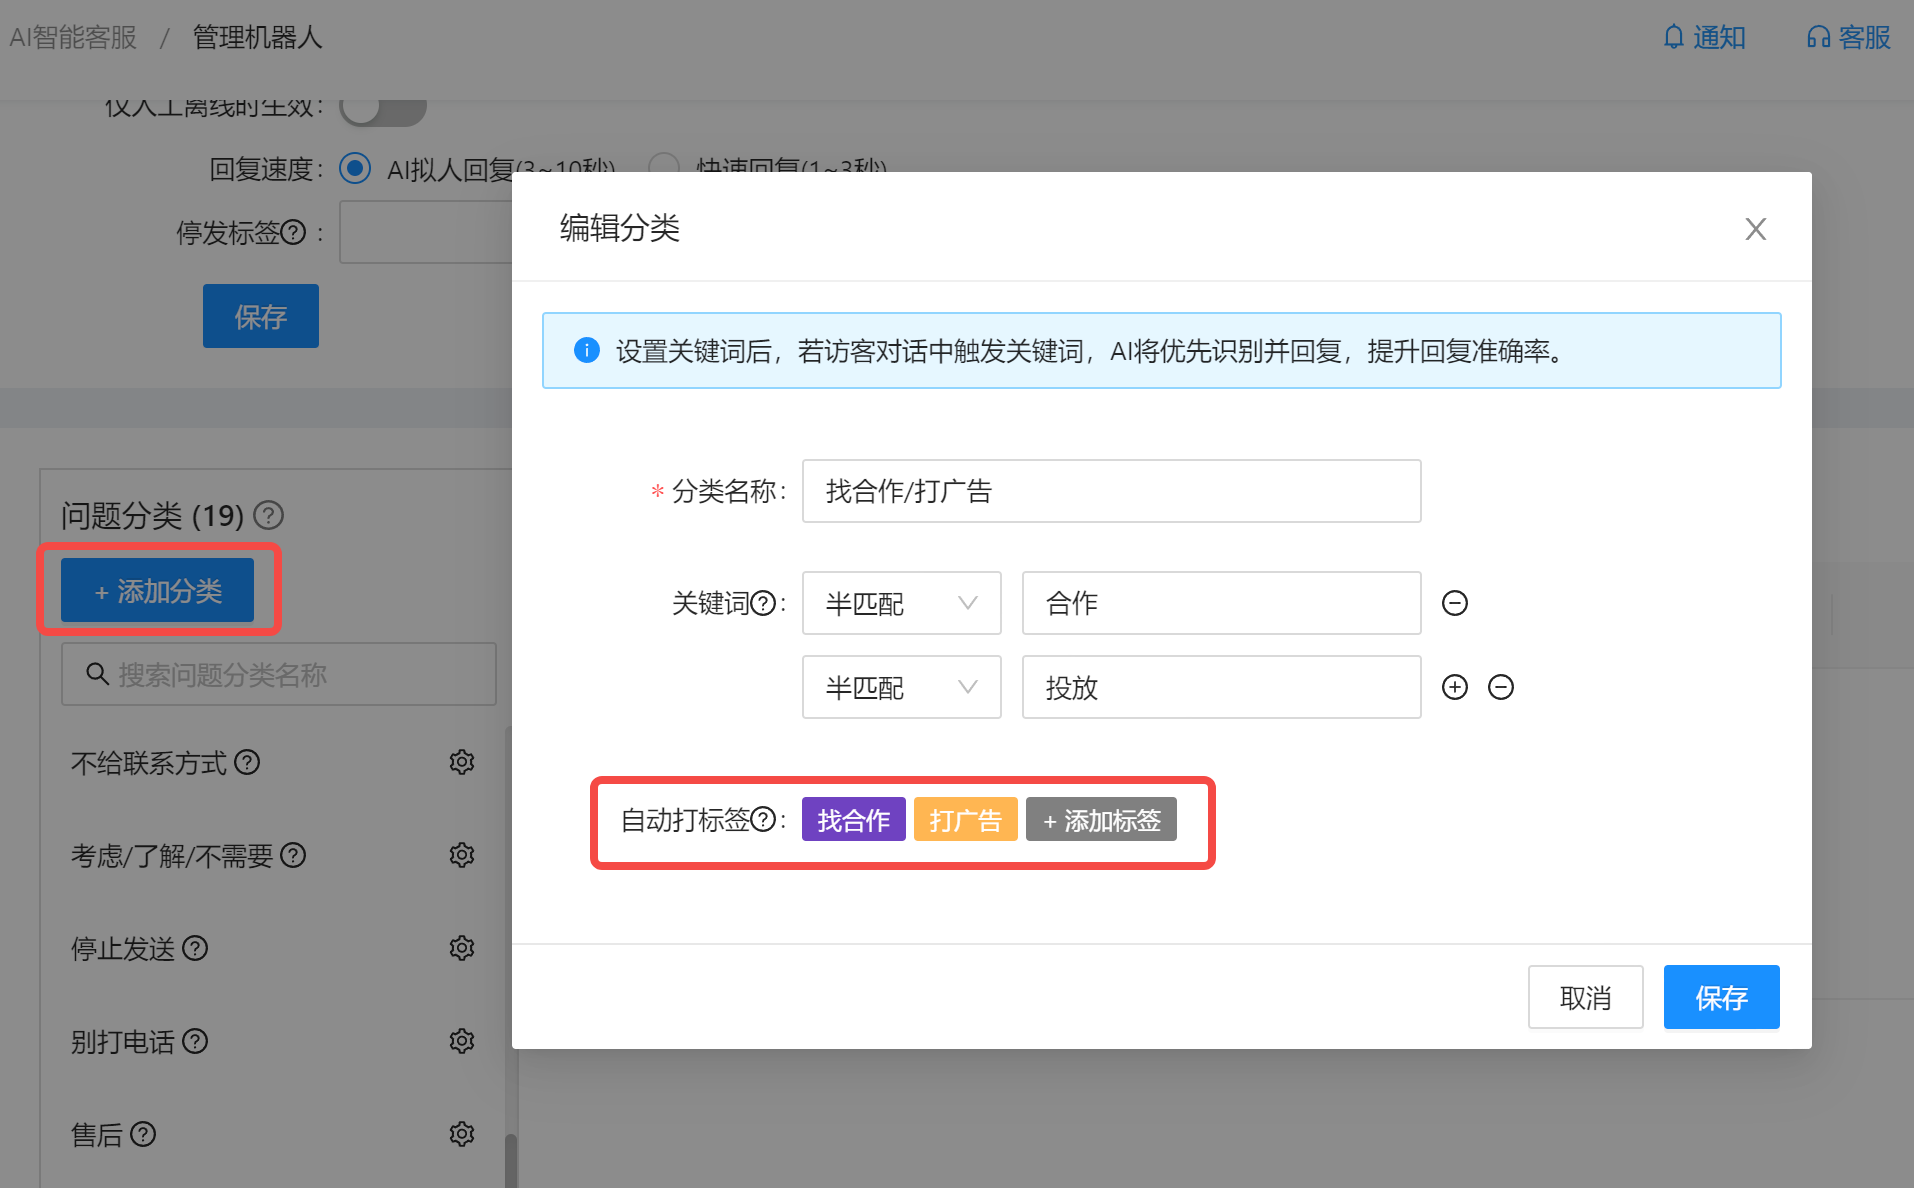Remove keyword 合作 with minus icon
The height and width of the screenshot is (1188, 1914).
1455,603
